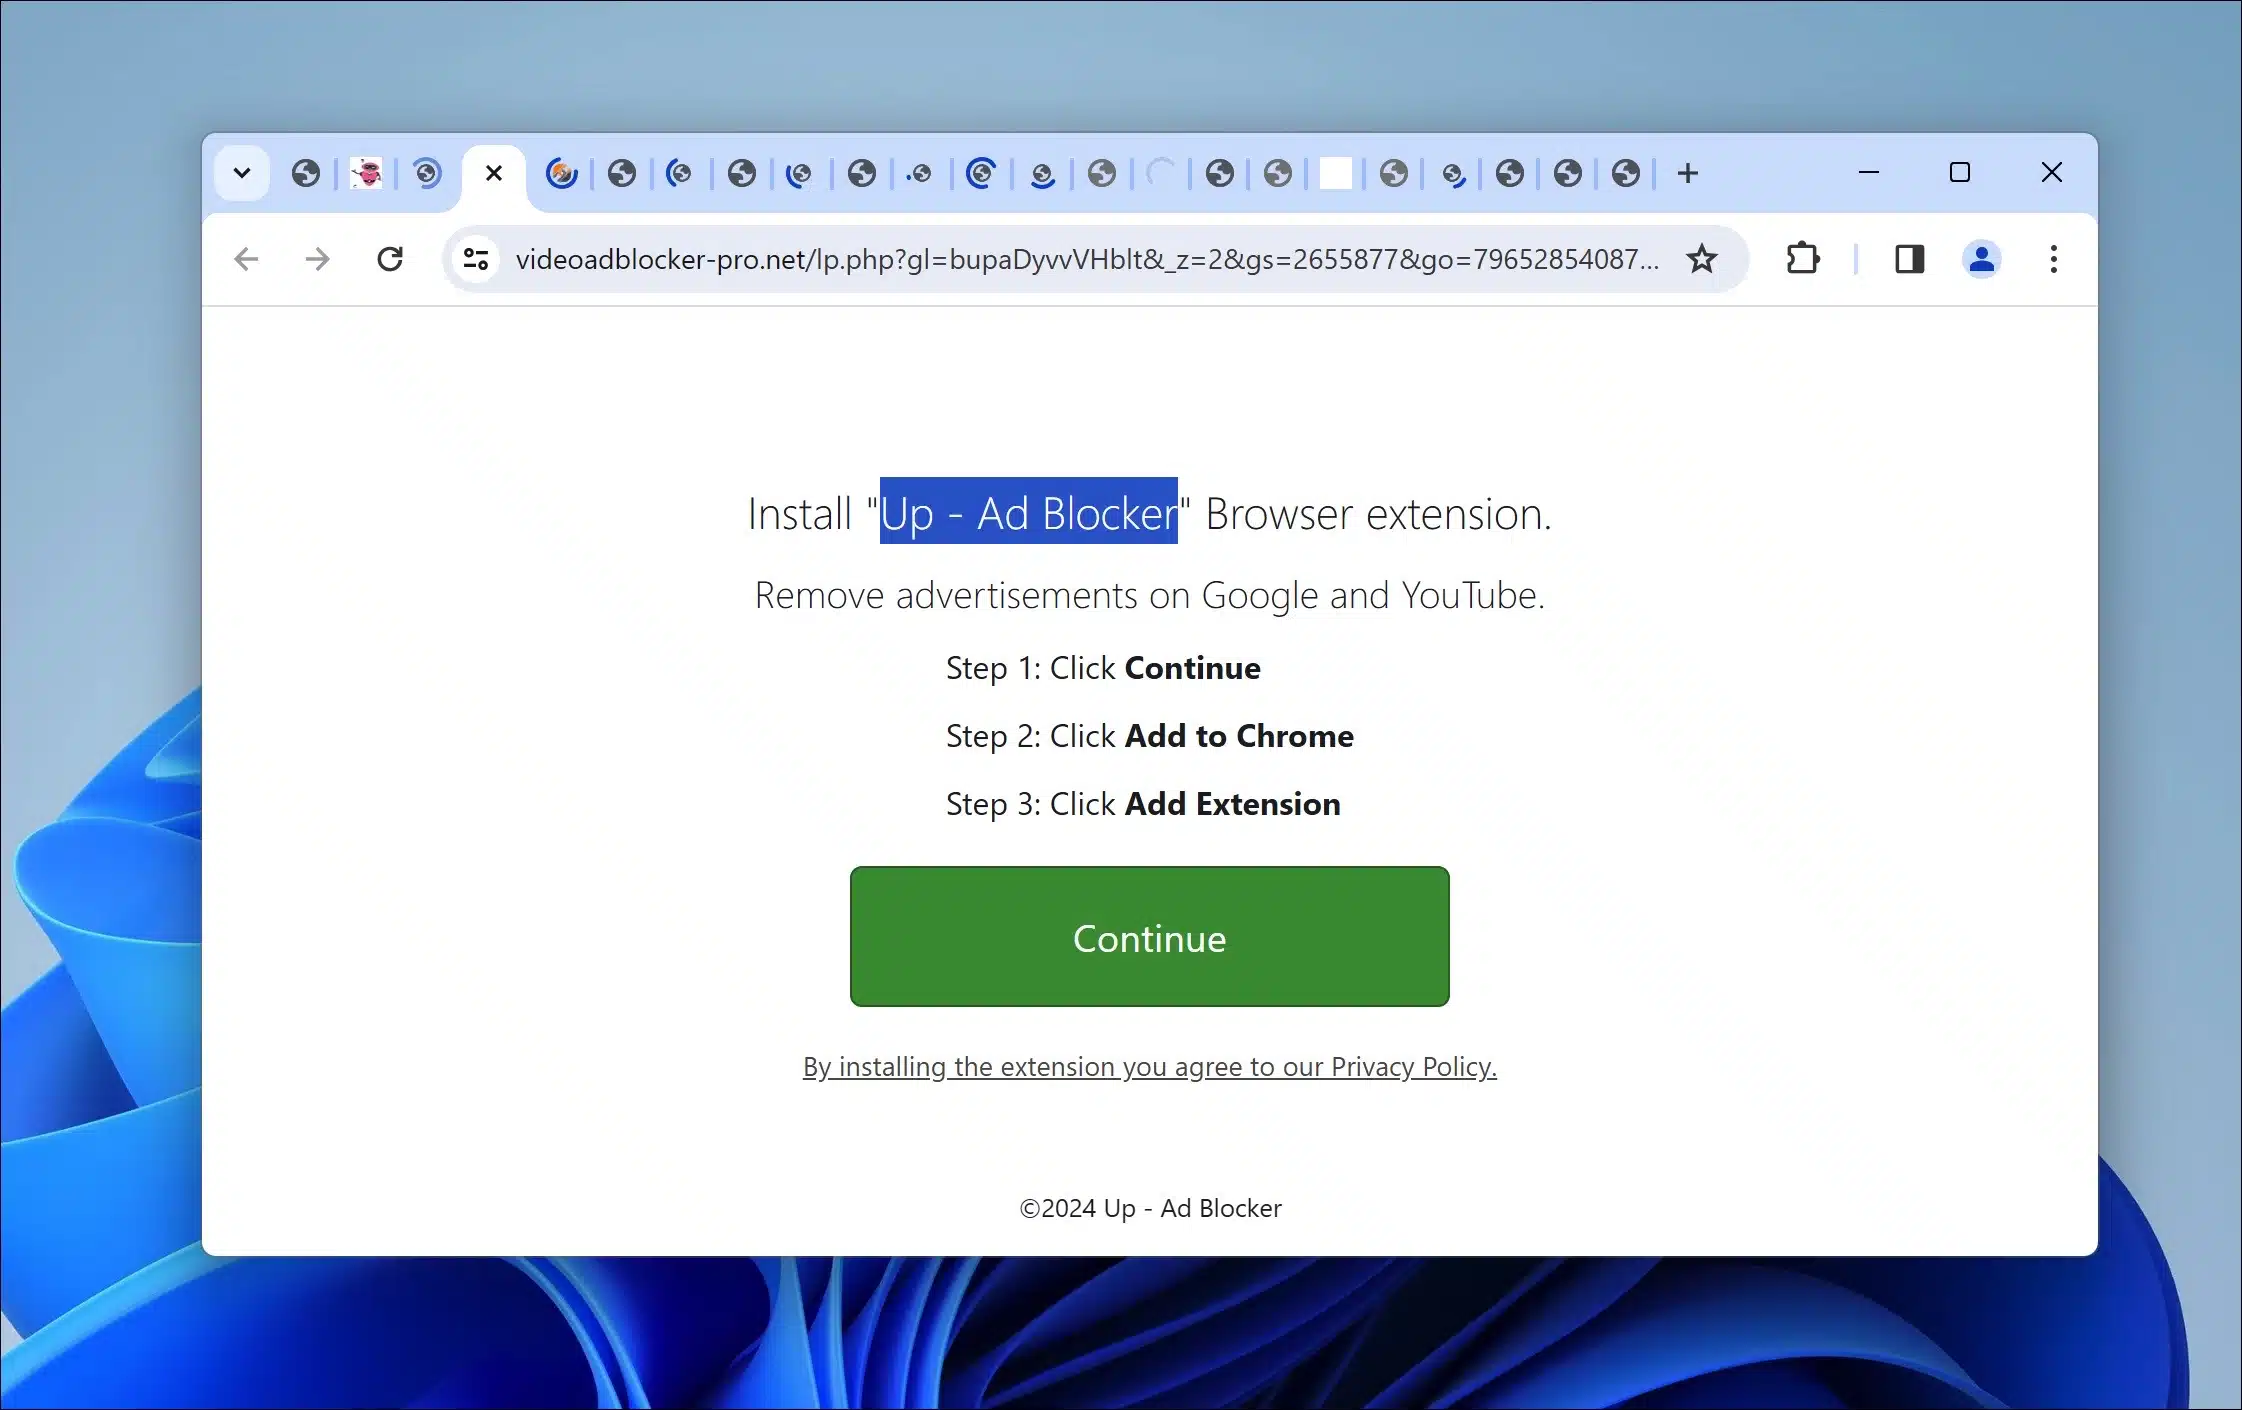Viewport: 2242px width, 1410px height.
Task: Click "Step 3: Click Add Extension" text
Action: [x=1143, y=804]
